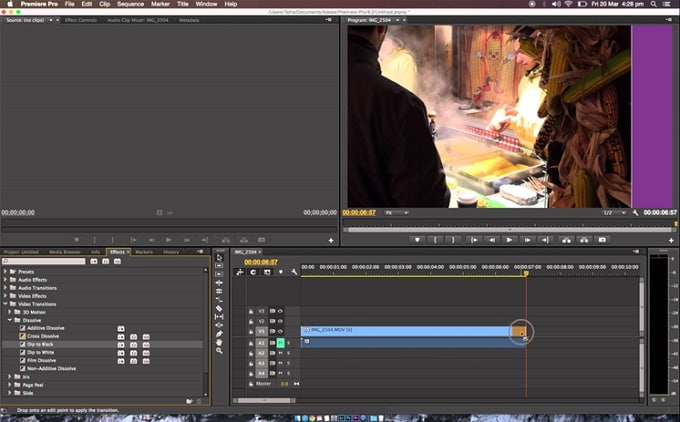Switch to the Media Browser tab
680x422 pixels.
click(65, 252)
